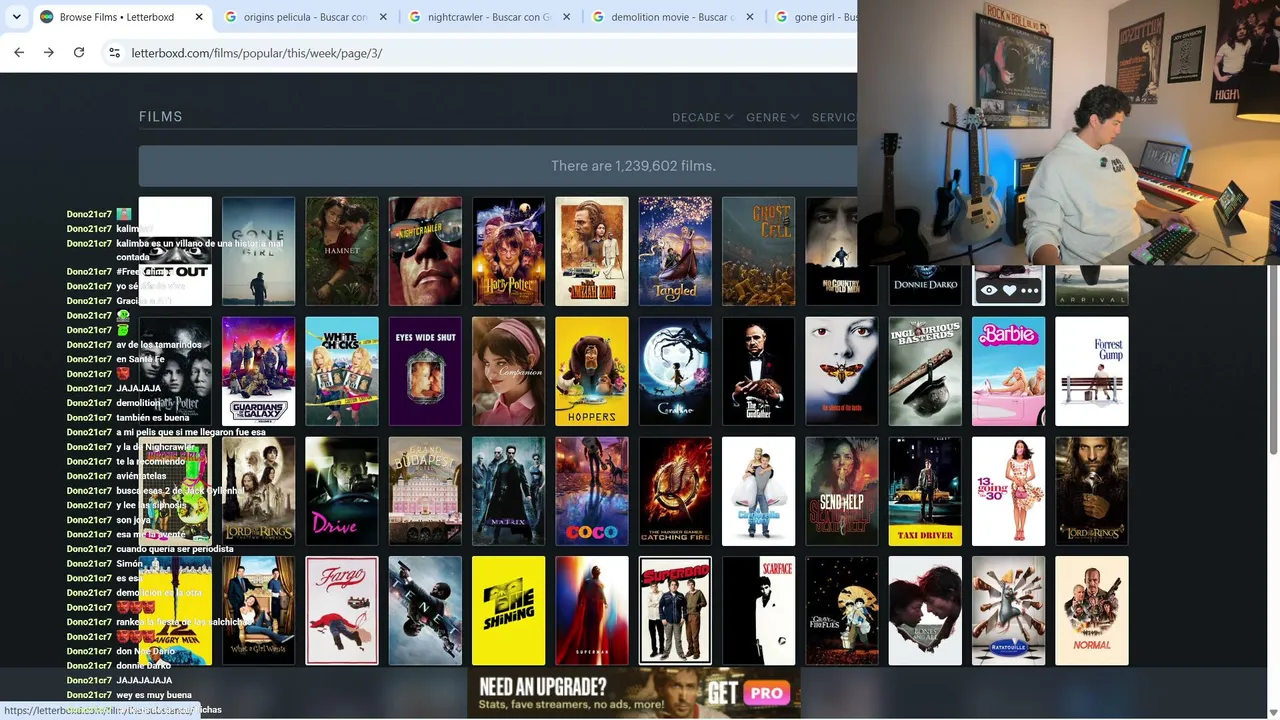
Task: Open the Tangled film poster
Action: point(675,251)
